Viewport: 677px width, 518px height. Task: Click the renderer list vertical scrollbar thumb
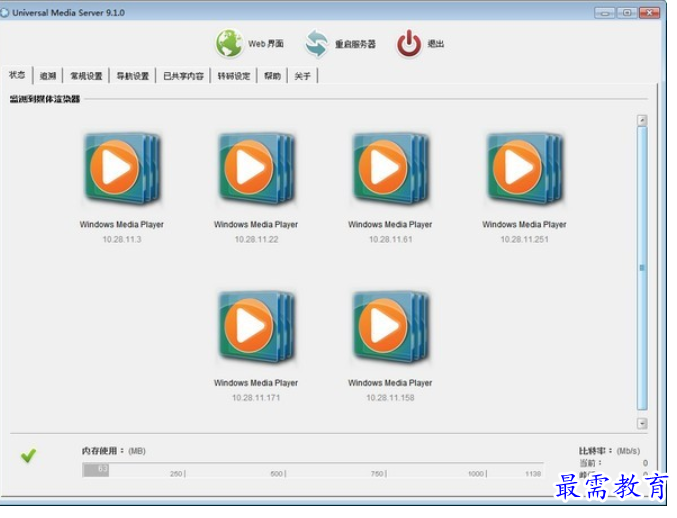pos(642,268)
